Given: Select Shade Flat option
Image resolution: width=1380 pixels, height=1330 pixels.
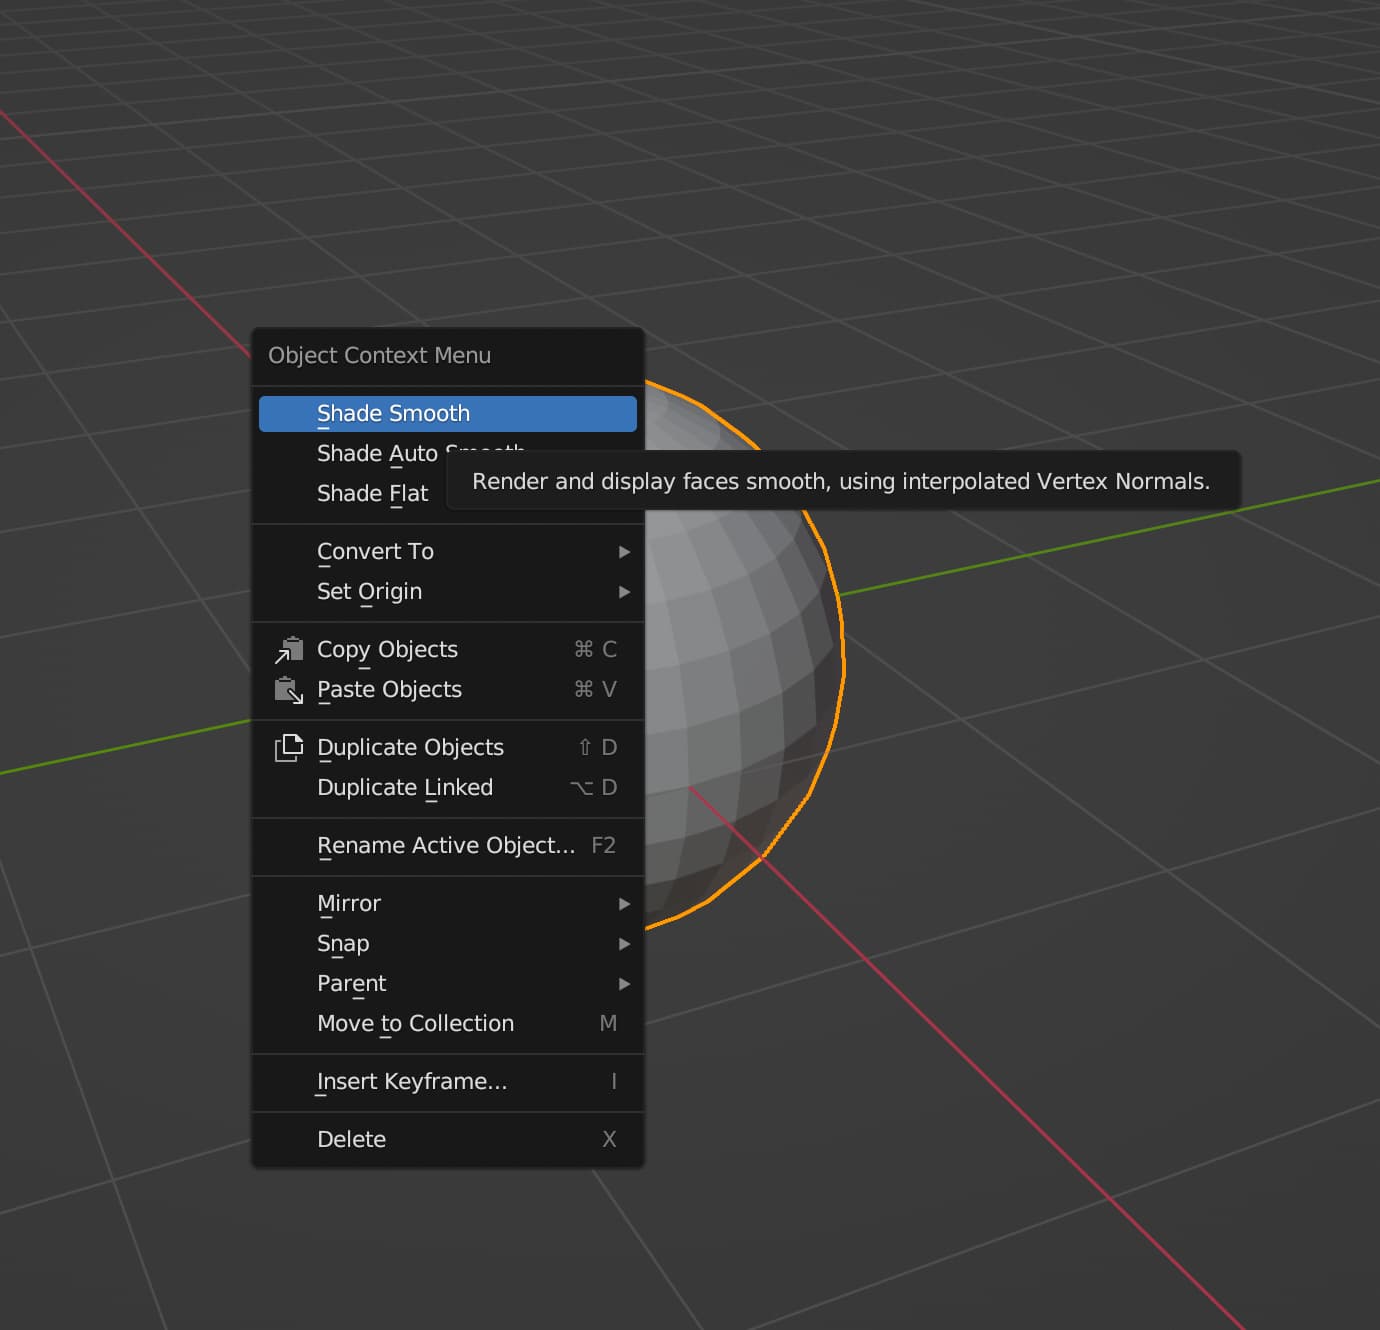Looking at the screenshot, I should pos(352,494).
